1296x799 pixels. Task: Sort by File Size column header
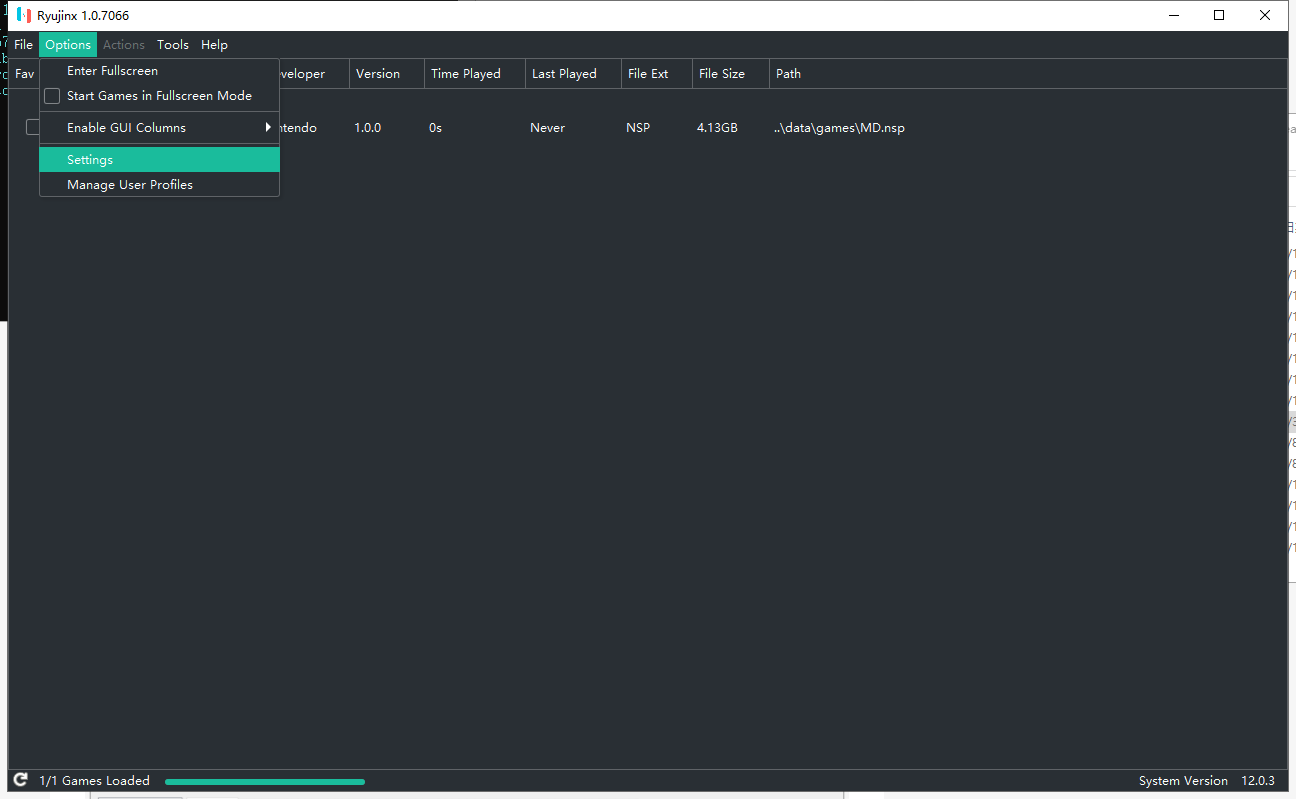point(722,74)
